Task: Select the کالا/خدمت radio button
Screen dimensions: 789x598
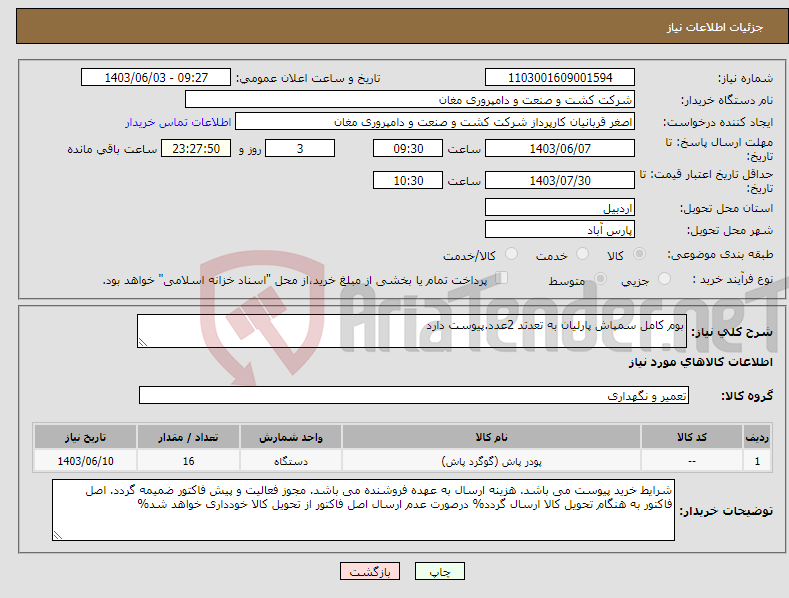Action: 511,254
